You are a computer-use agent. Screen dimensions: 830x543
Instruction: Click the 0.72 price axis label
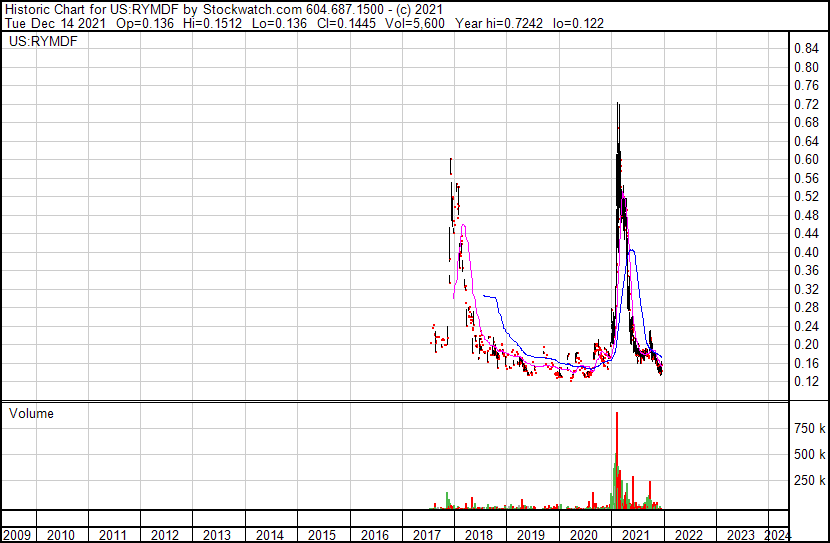coord(806,104)
